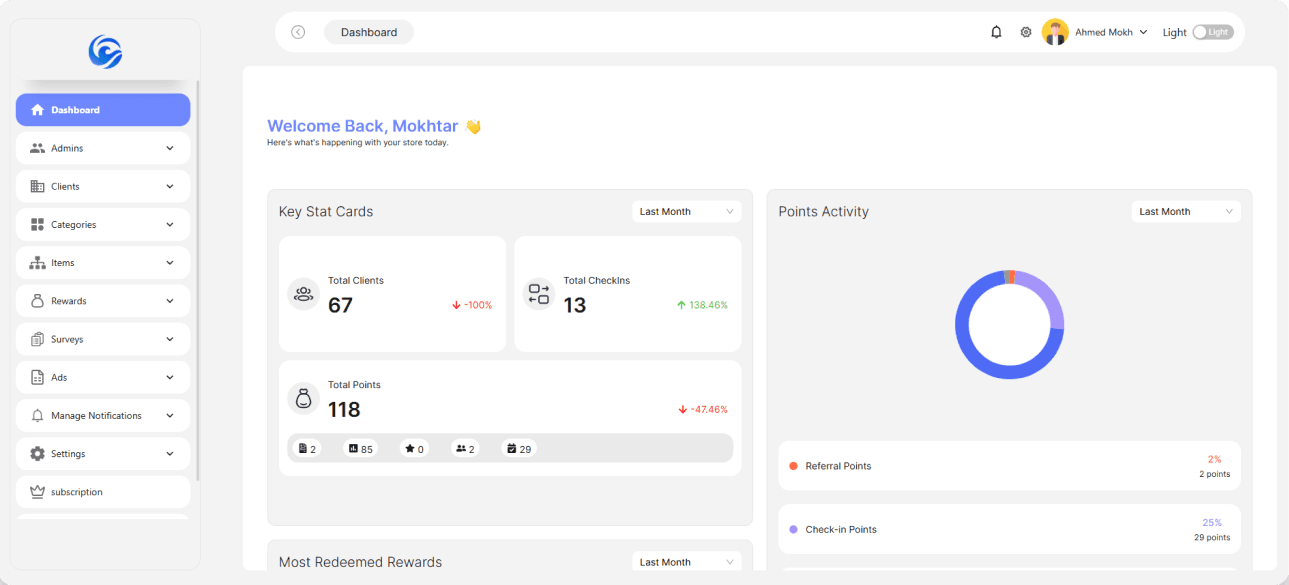Open the Points Activity Last Month dropdown
This screenshot has width=1289, height=585.
1186,211
